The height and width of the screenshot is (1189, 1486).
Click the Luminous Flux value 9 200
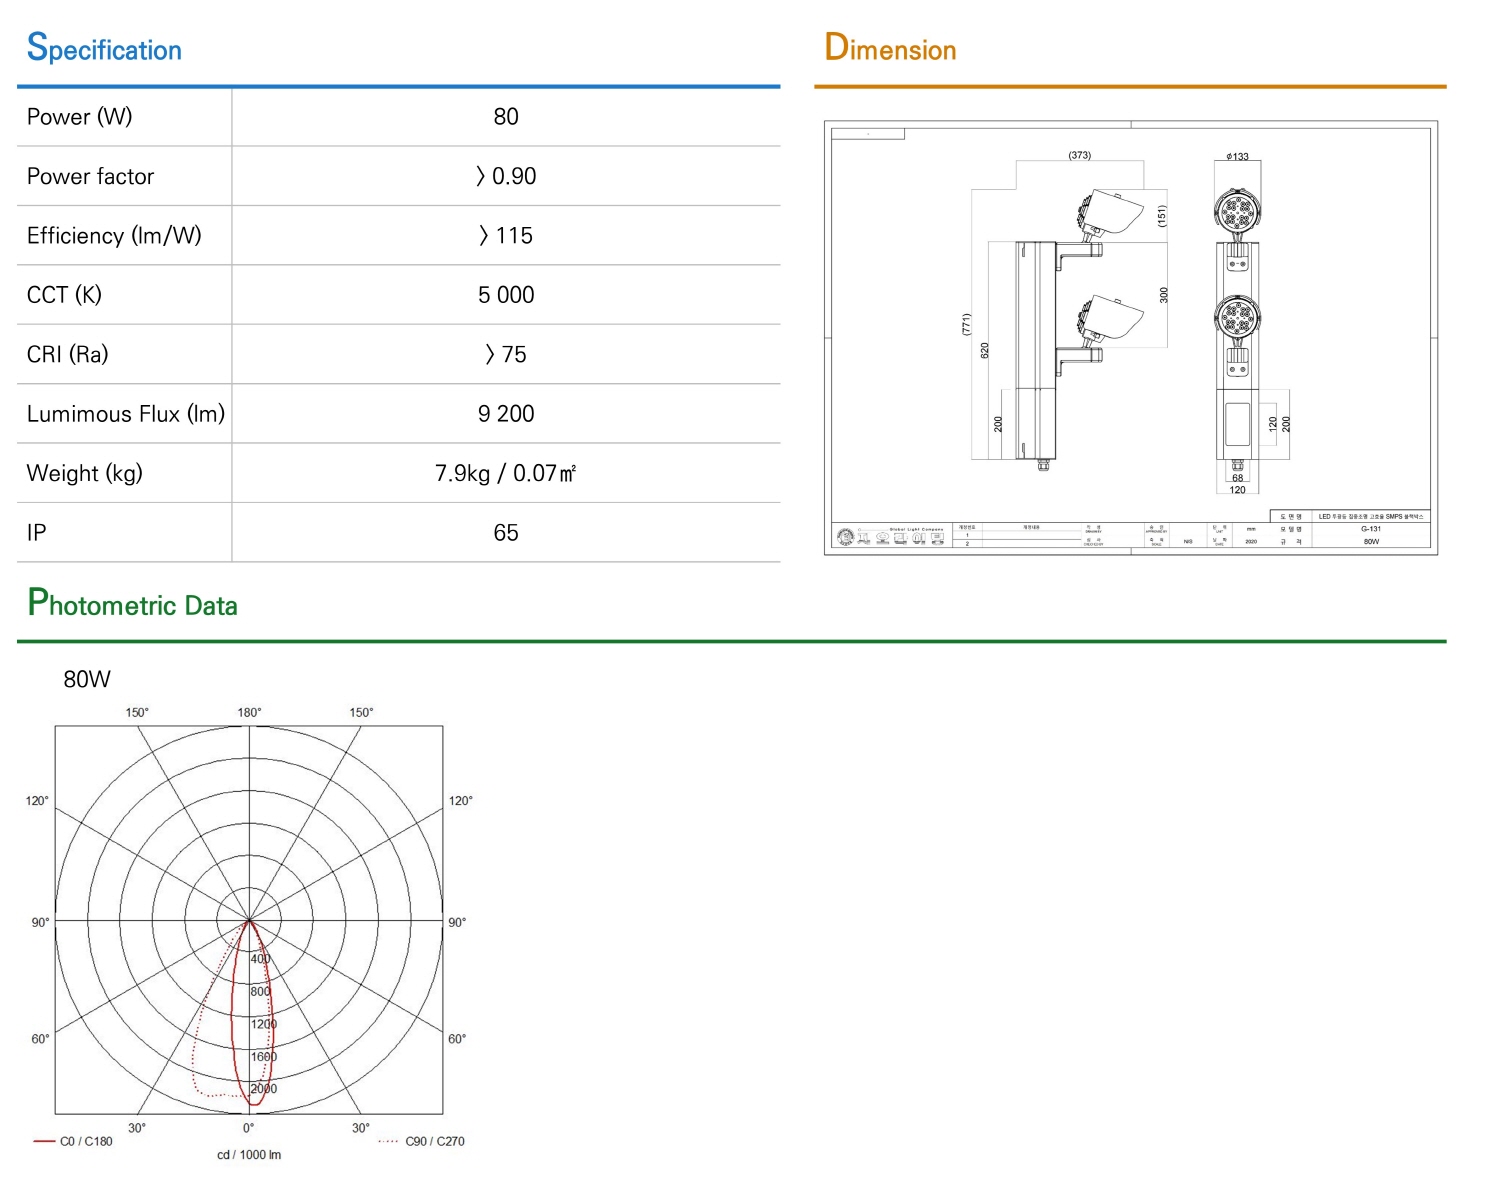[506, 414]
